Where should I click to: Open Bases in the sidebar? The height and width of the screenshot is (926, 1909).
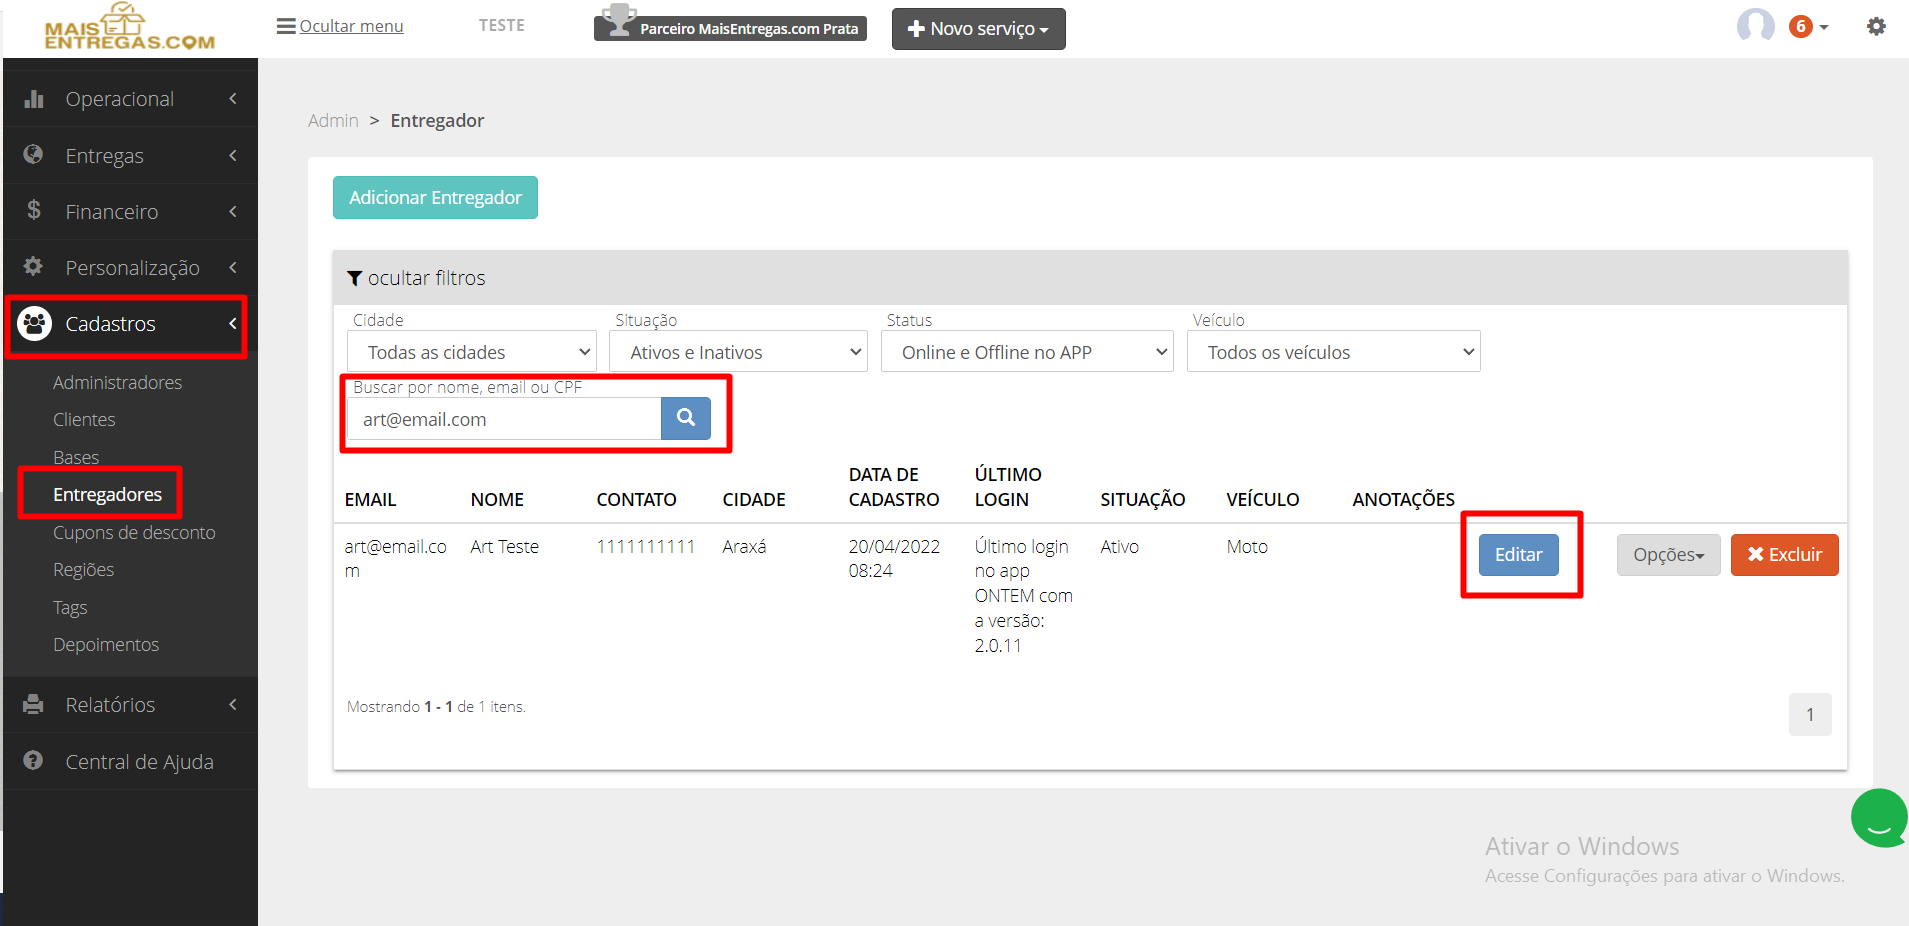[x=76, y=457]
